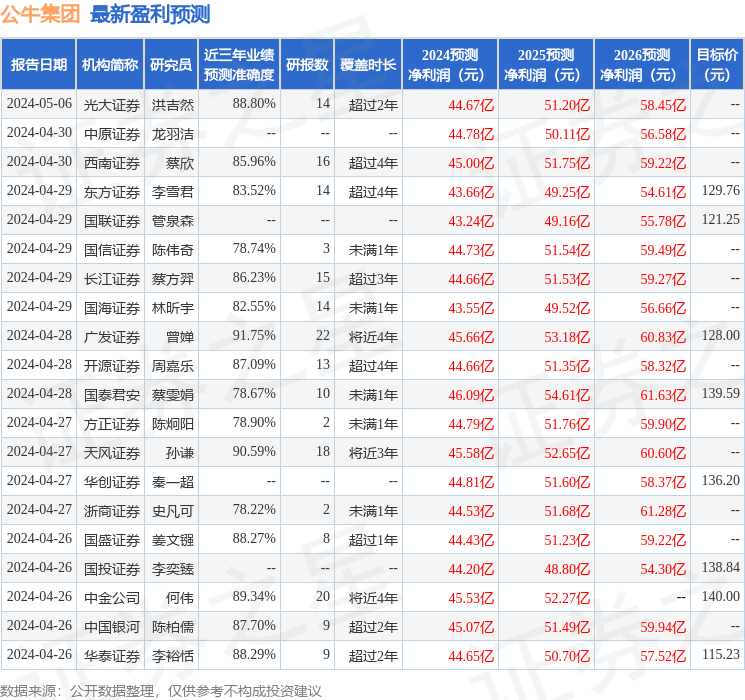Select the 中原证券 institution cell
This screenshot has width=745, height=700.
[112, 134]
